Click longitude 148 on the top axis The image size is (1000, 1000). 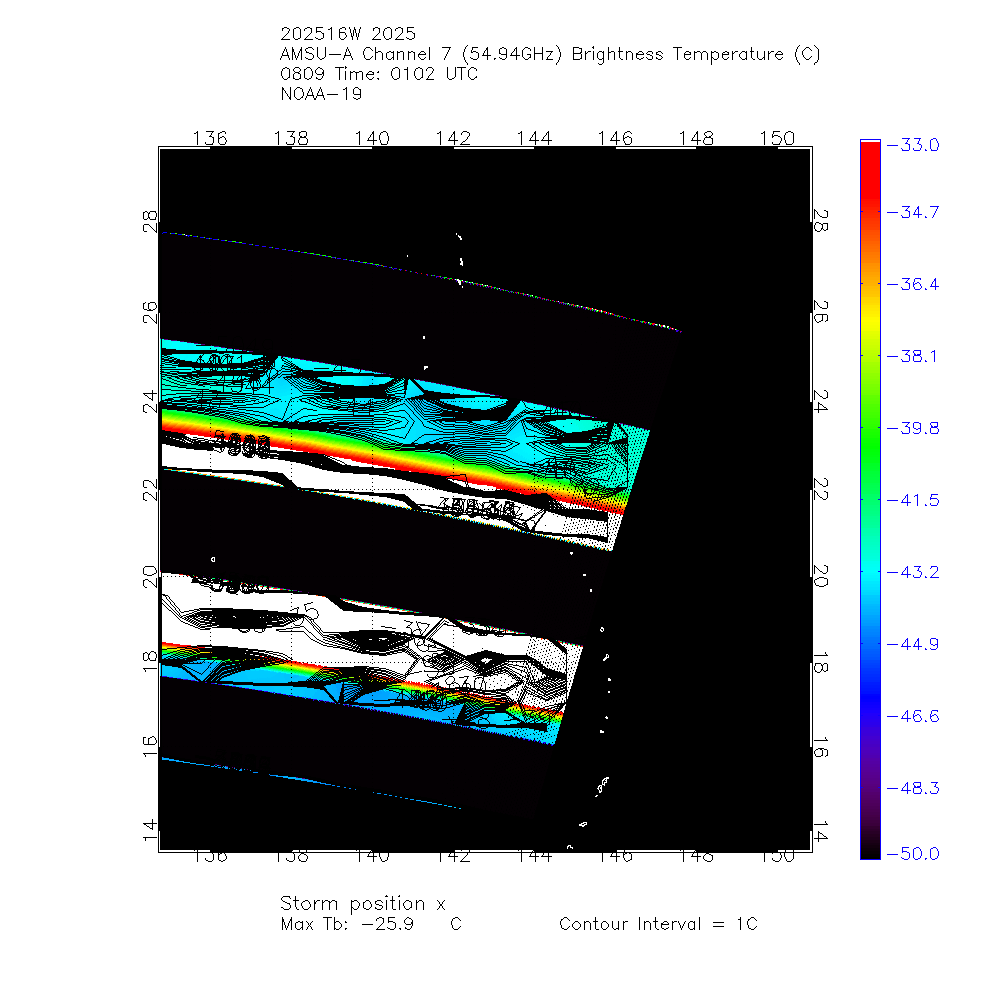(x=696, y=138)
